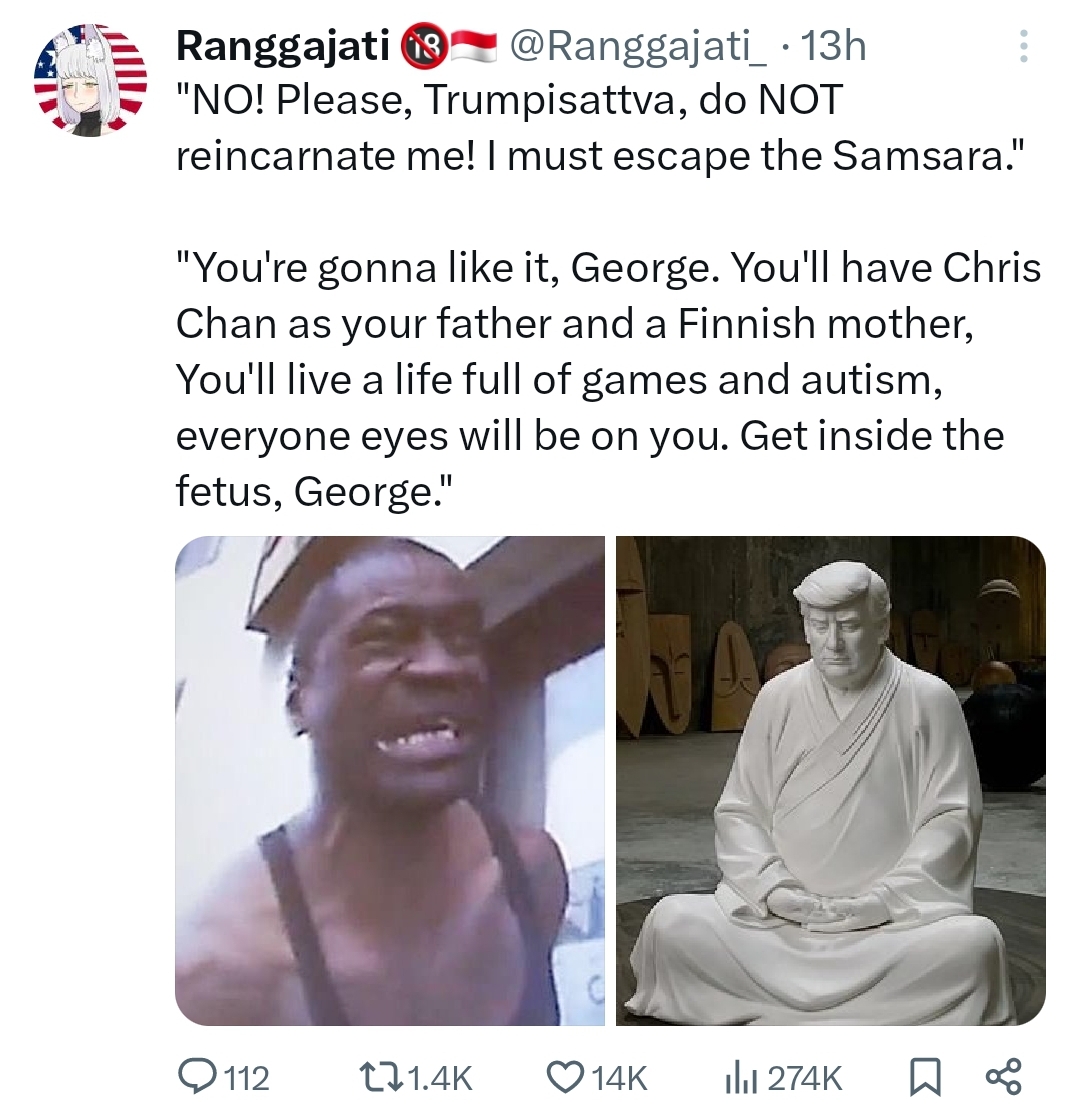Open the Ranggajati profile avatar
The image size is (1079, 1119).
[x=90, y=80]
